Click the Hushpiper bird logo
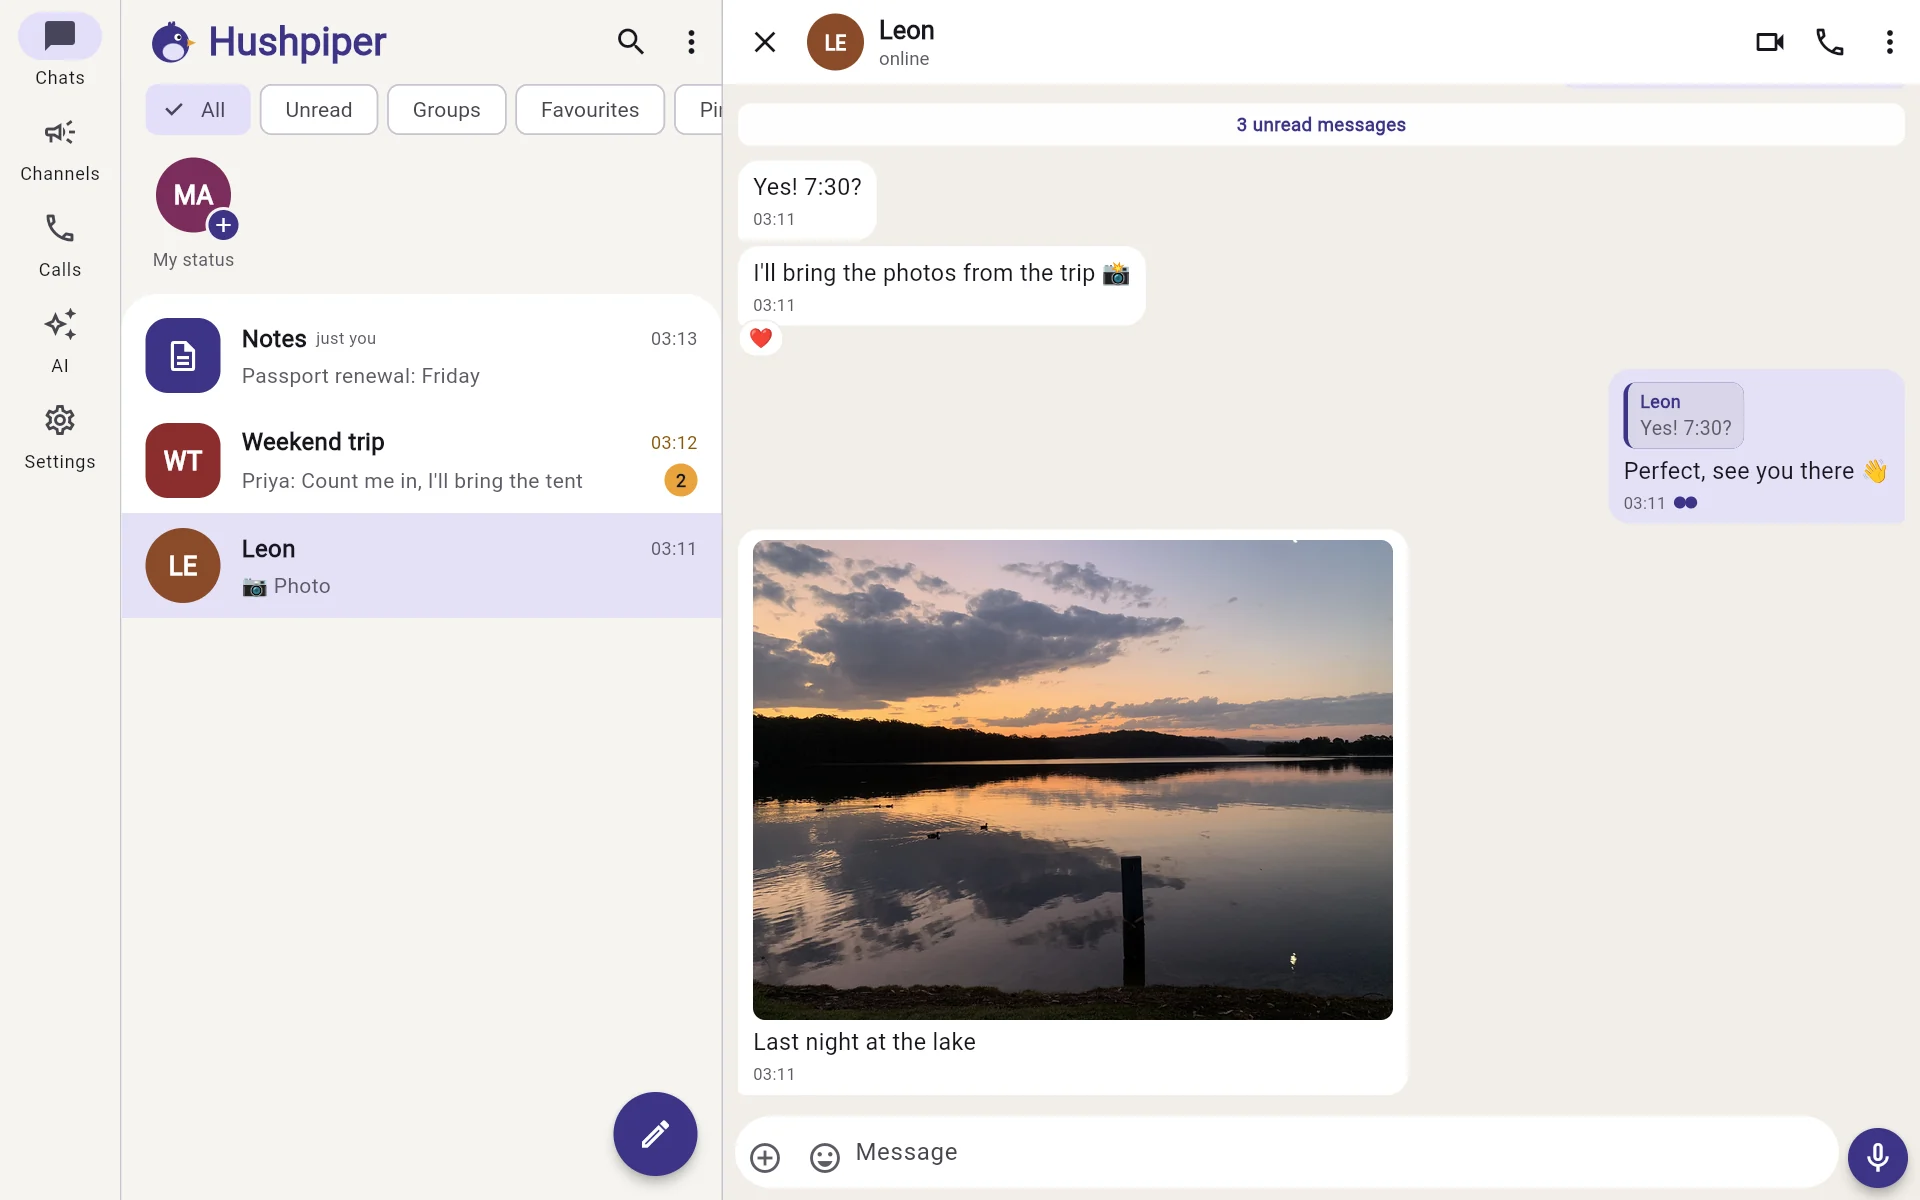 click(x=172, y=42)
